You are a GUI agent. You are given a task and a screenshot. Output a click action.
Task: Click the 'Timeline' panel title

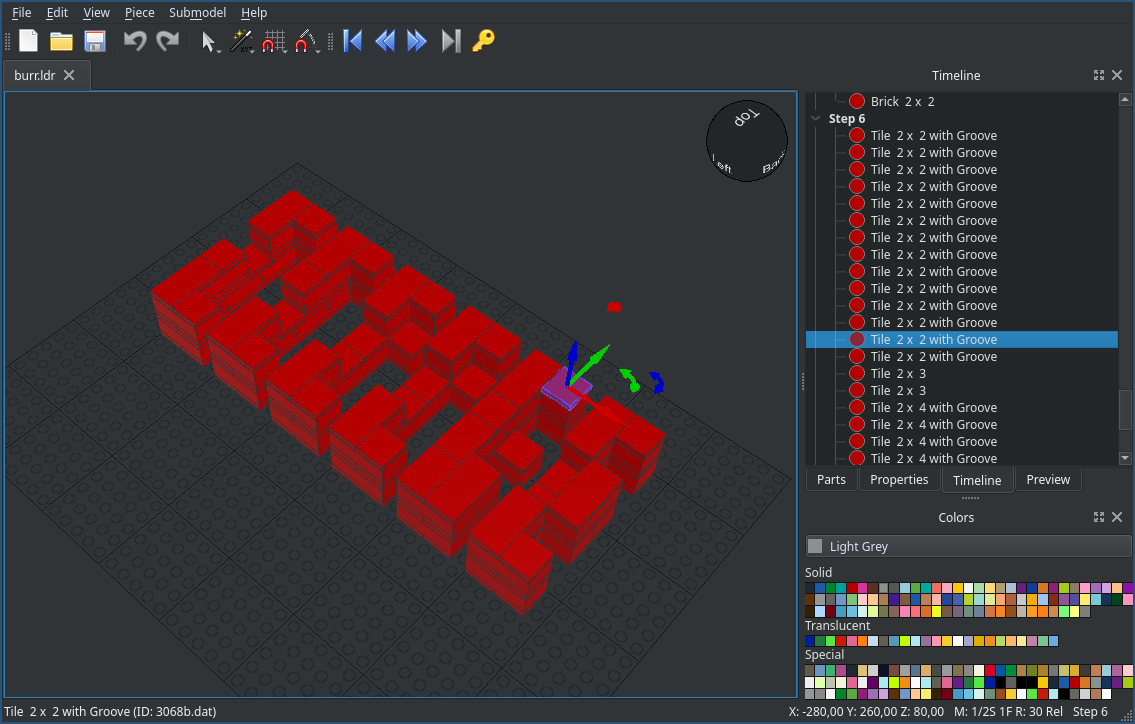[956, 75]
